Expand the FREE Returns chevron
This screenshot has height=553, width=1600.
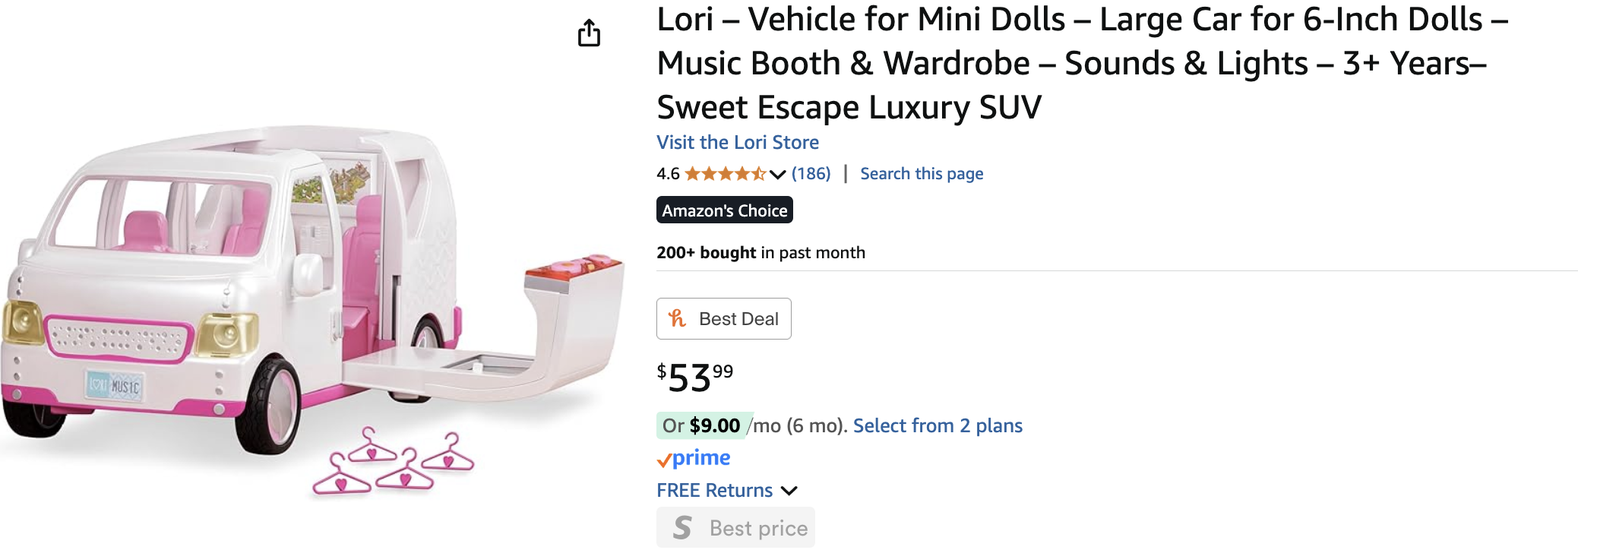click(x=789, y=491)
